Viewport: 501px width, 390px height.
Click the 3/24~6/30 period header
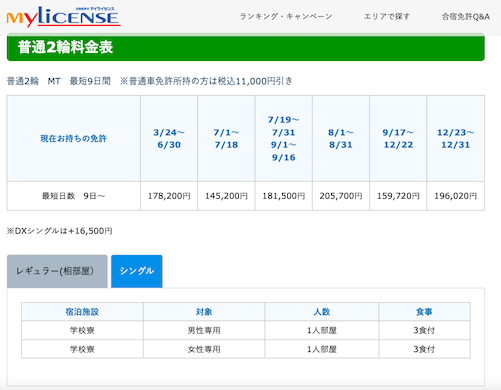[169, 138]
